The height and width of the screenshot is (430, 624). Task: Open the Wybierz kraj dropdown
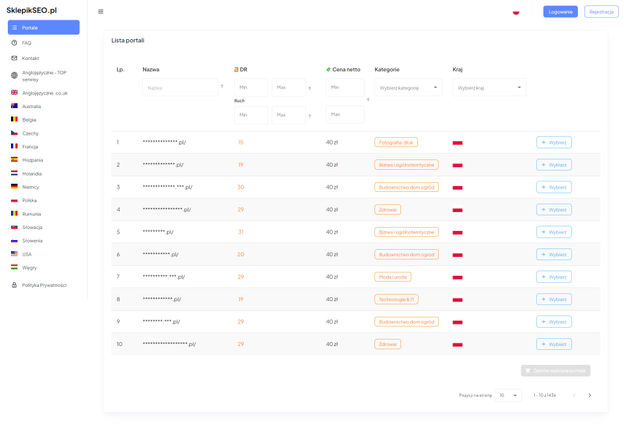489,88
